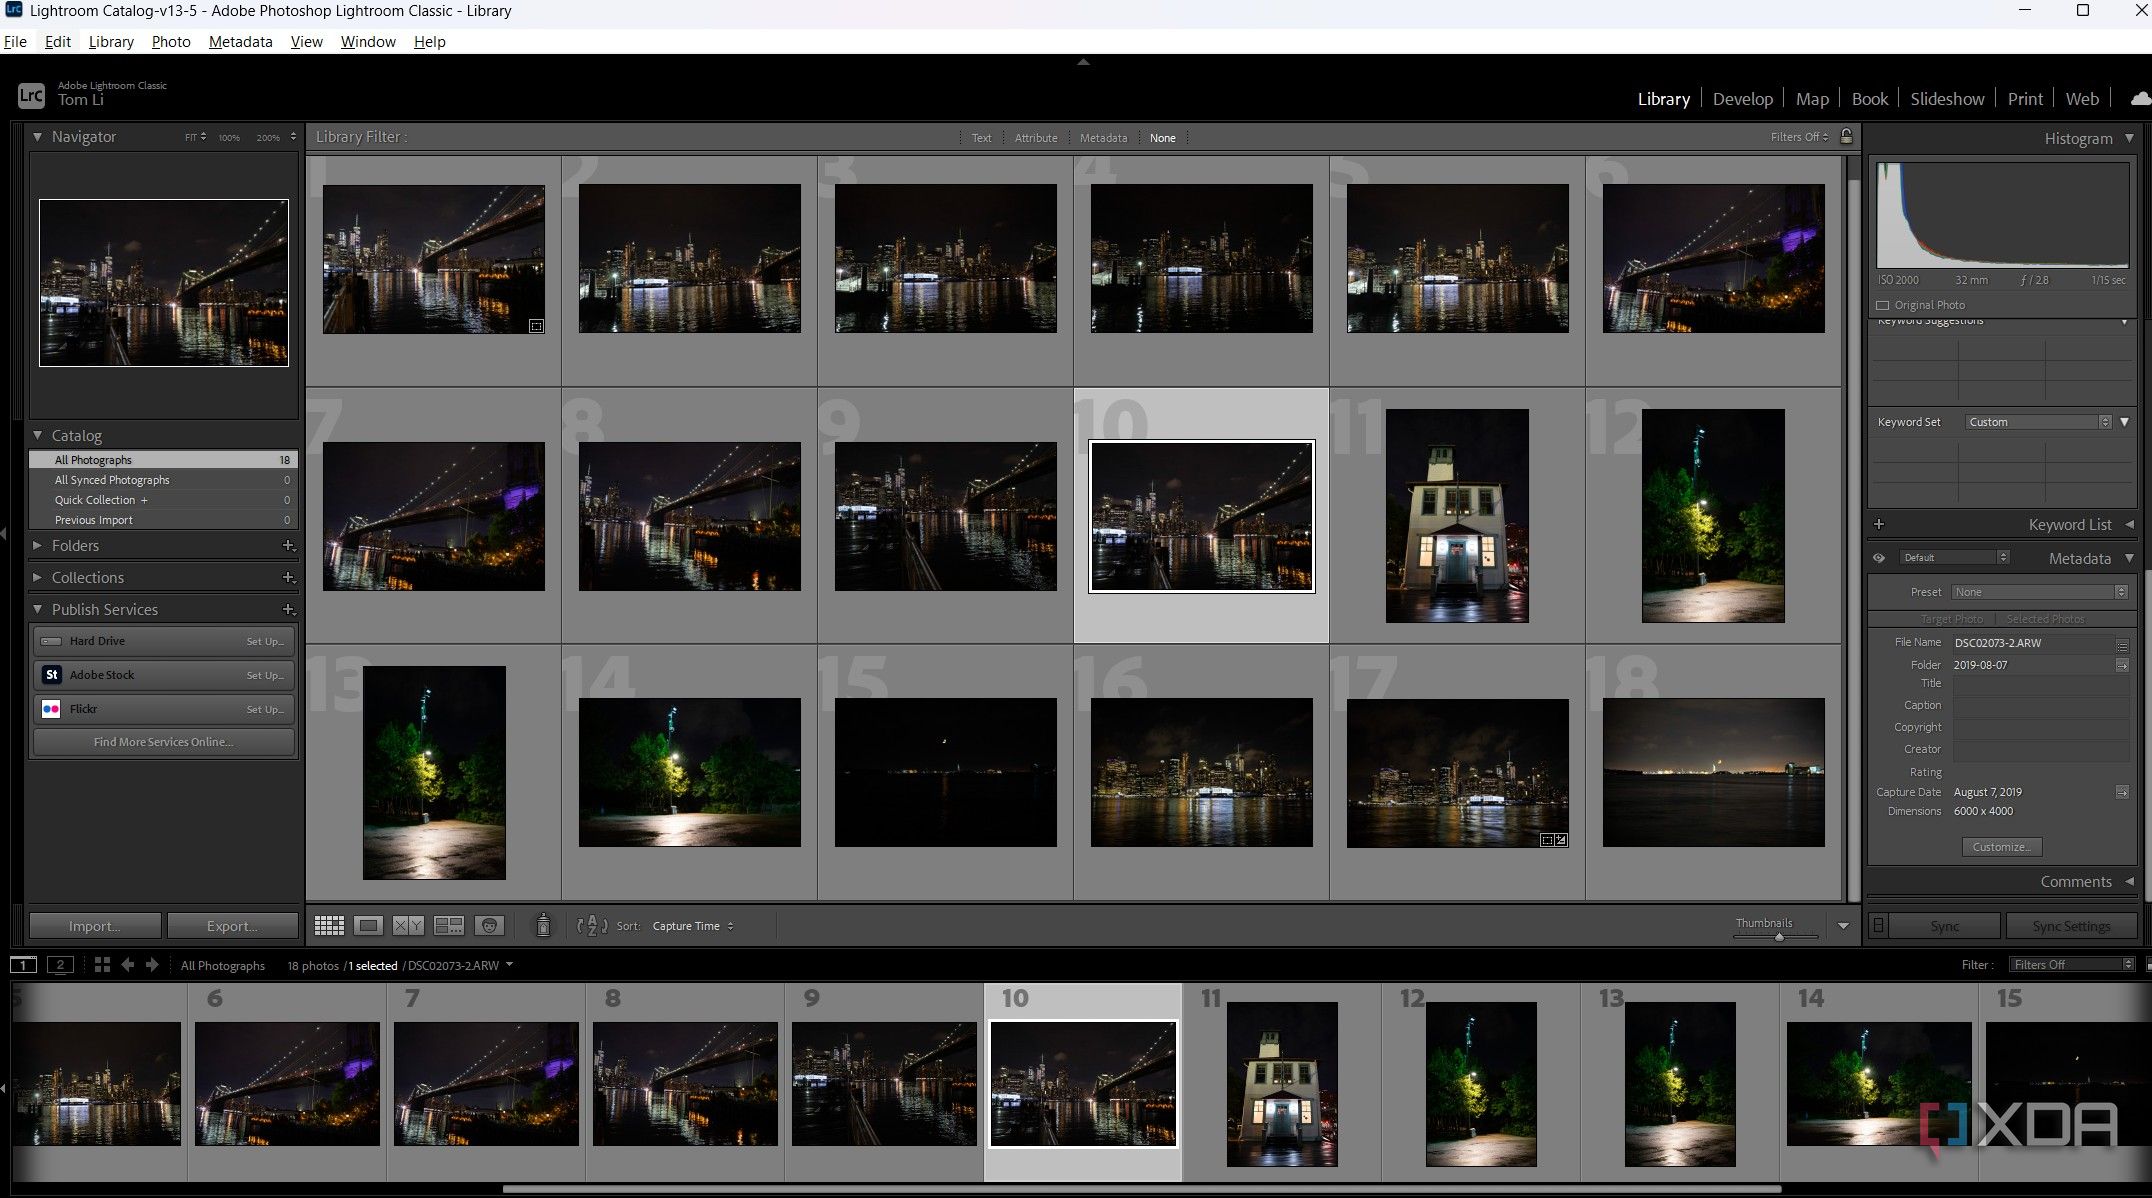Open the Develop module
Screen dimensions: 2152x1198
coord(1742,99)
